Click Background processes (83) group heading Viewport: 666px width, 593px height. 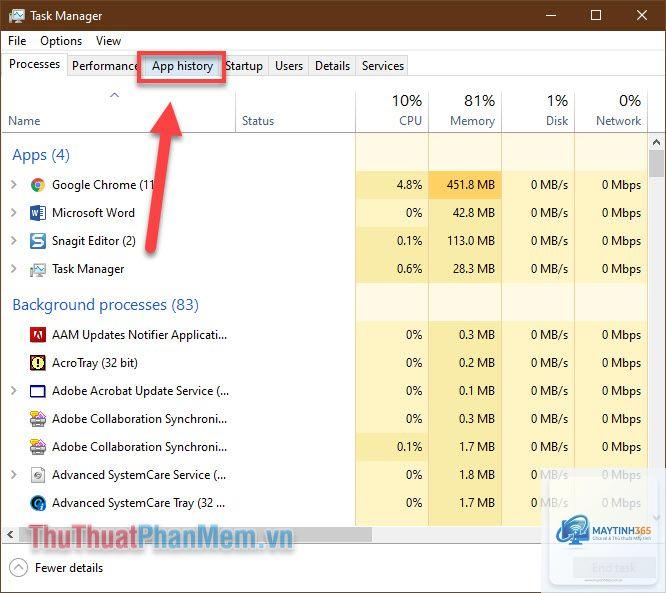[x=105, y=305]
